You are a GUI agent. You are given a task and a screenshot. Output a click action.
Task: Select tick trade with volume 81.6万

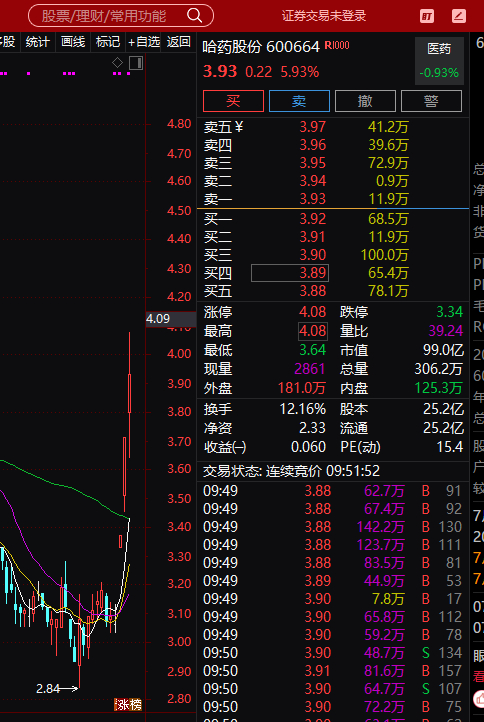(332, 671)
